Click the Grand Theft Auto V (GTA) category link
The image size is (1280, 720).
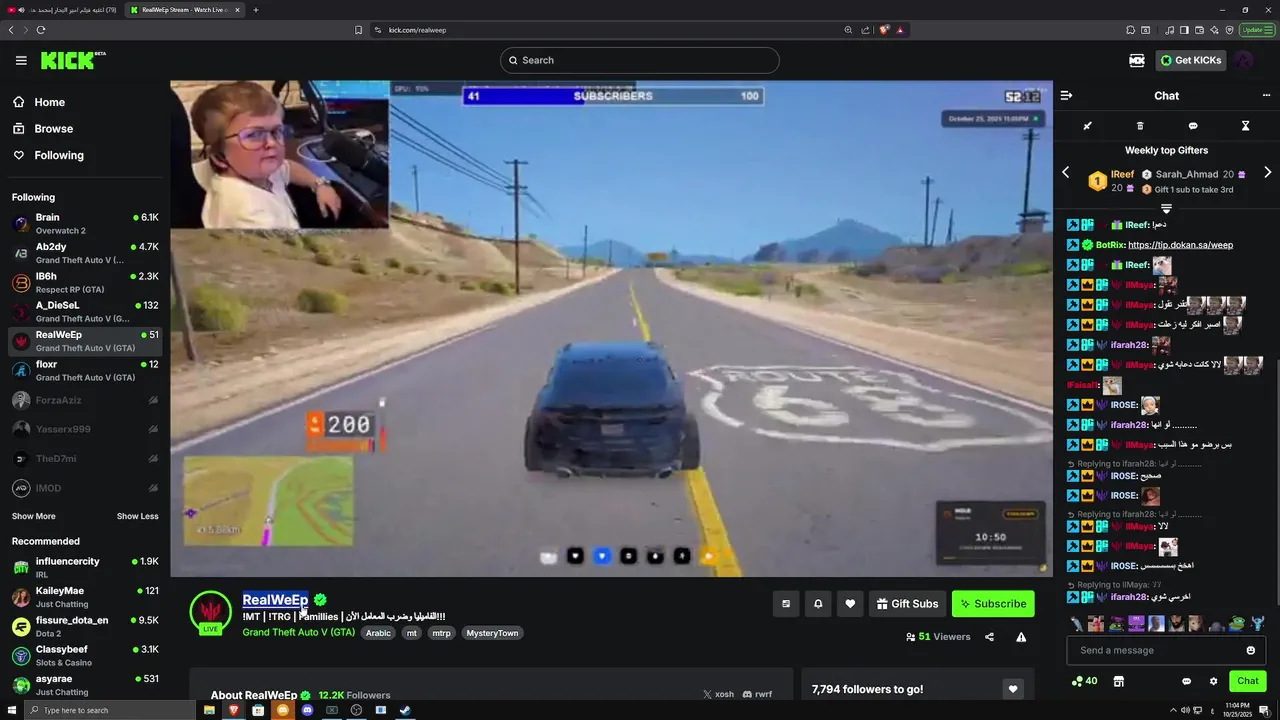tap(298, 632)
